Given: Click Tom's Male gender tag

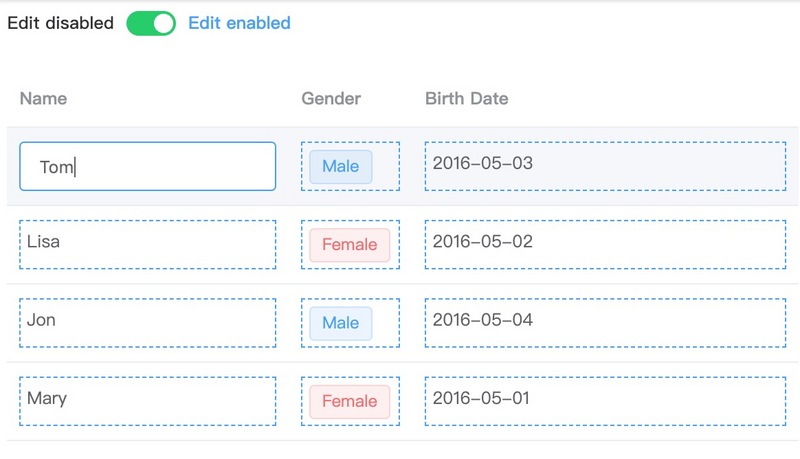Looking at the screenshot, I should tap(340, 166).
